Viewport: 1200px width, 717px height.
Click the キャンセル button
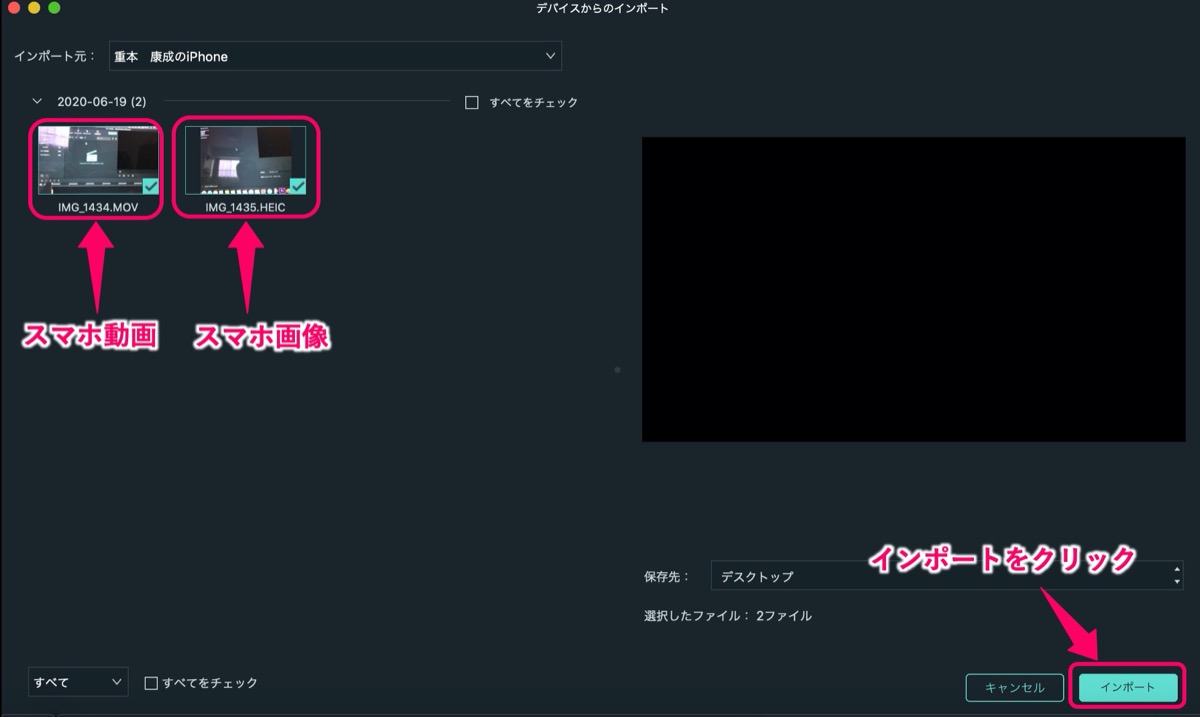pos(1015,688)
